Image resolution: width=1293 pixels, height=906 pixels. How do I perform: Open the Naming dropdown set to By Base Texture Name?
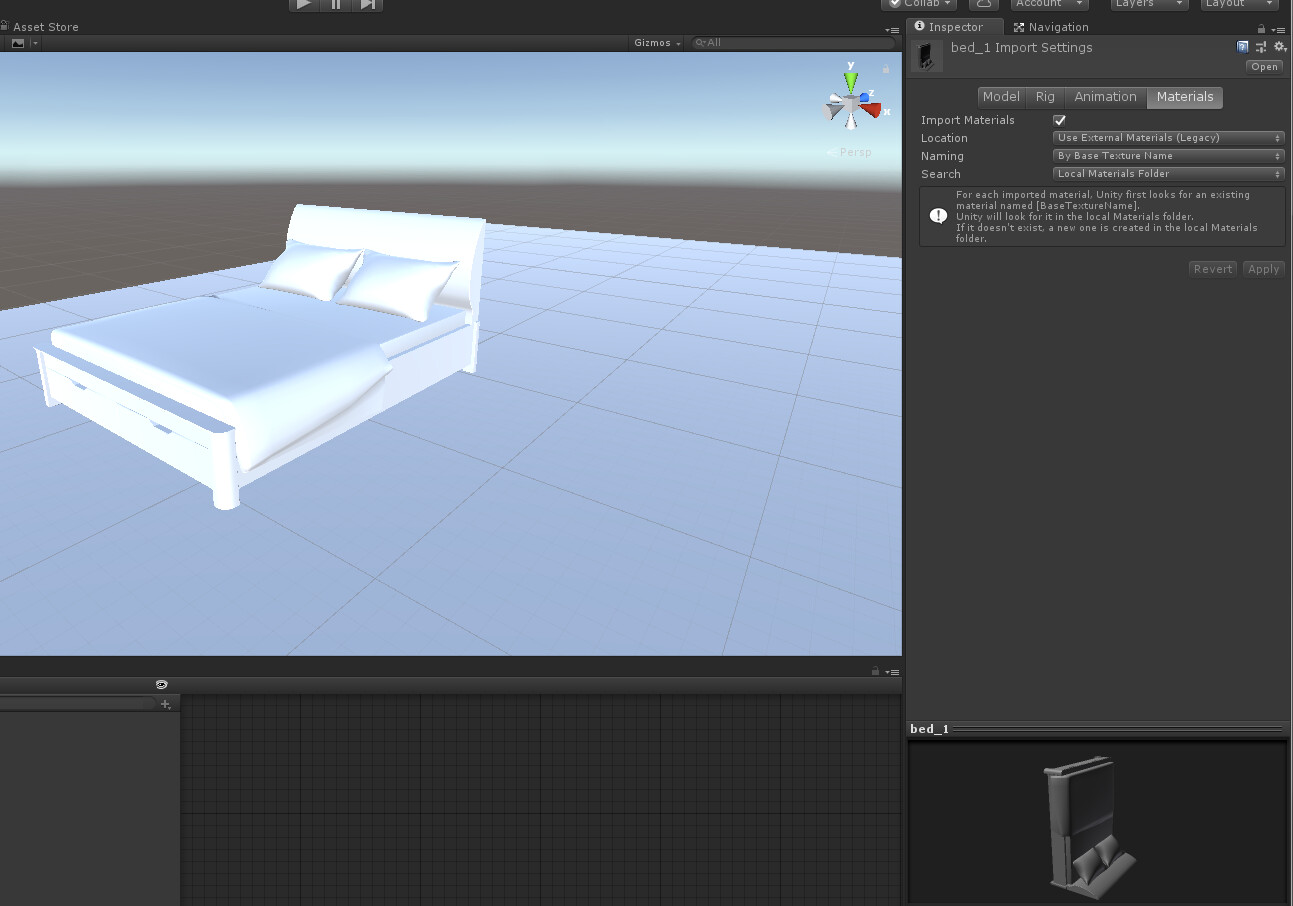tap(1167, 155)
